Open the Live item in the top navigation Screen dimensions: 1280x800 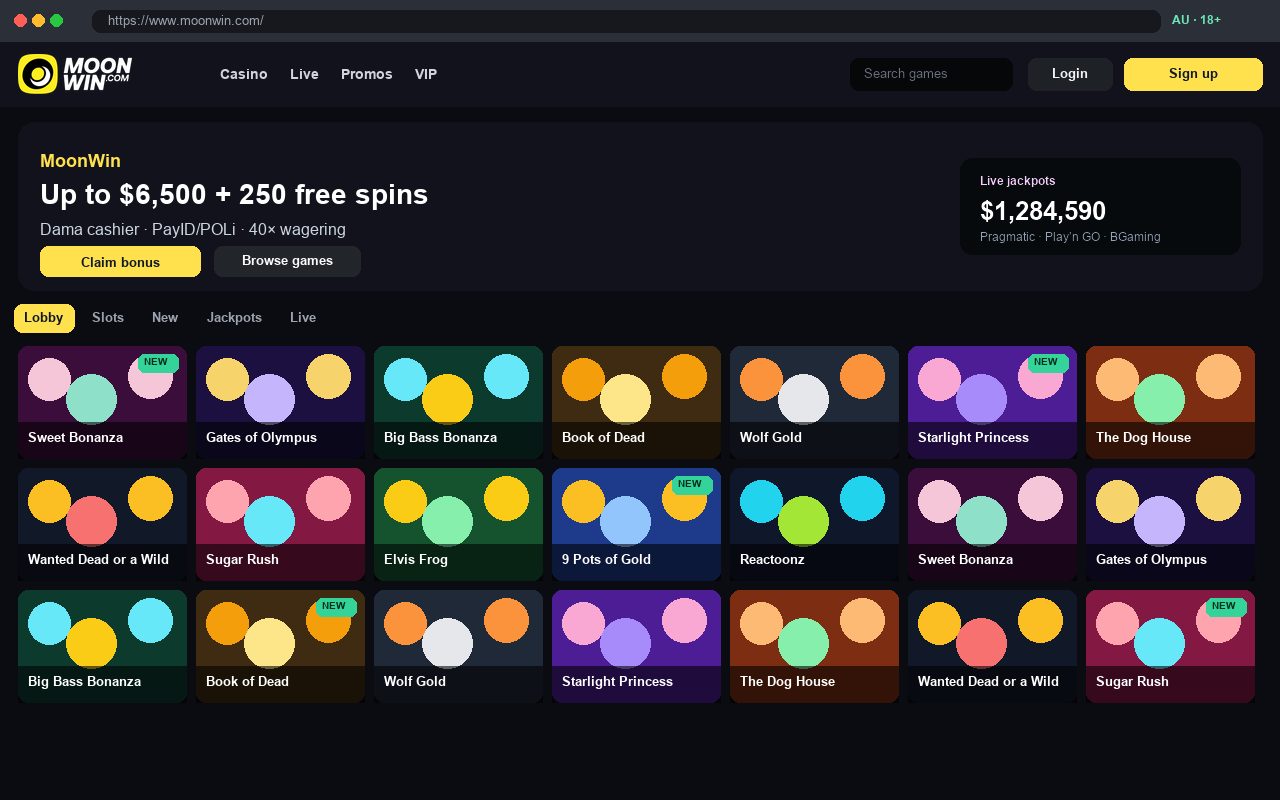click(x=304, y=74)
